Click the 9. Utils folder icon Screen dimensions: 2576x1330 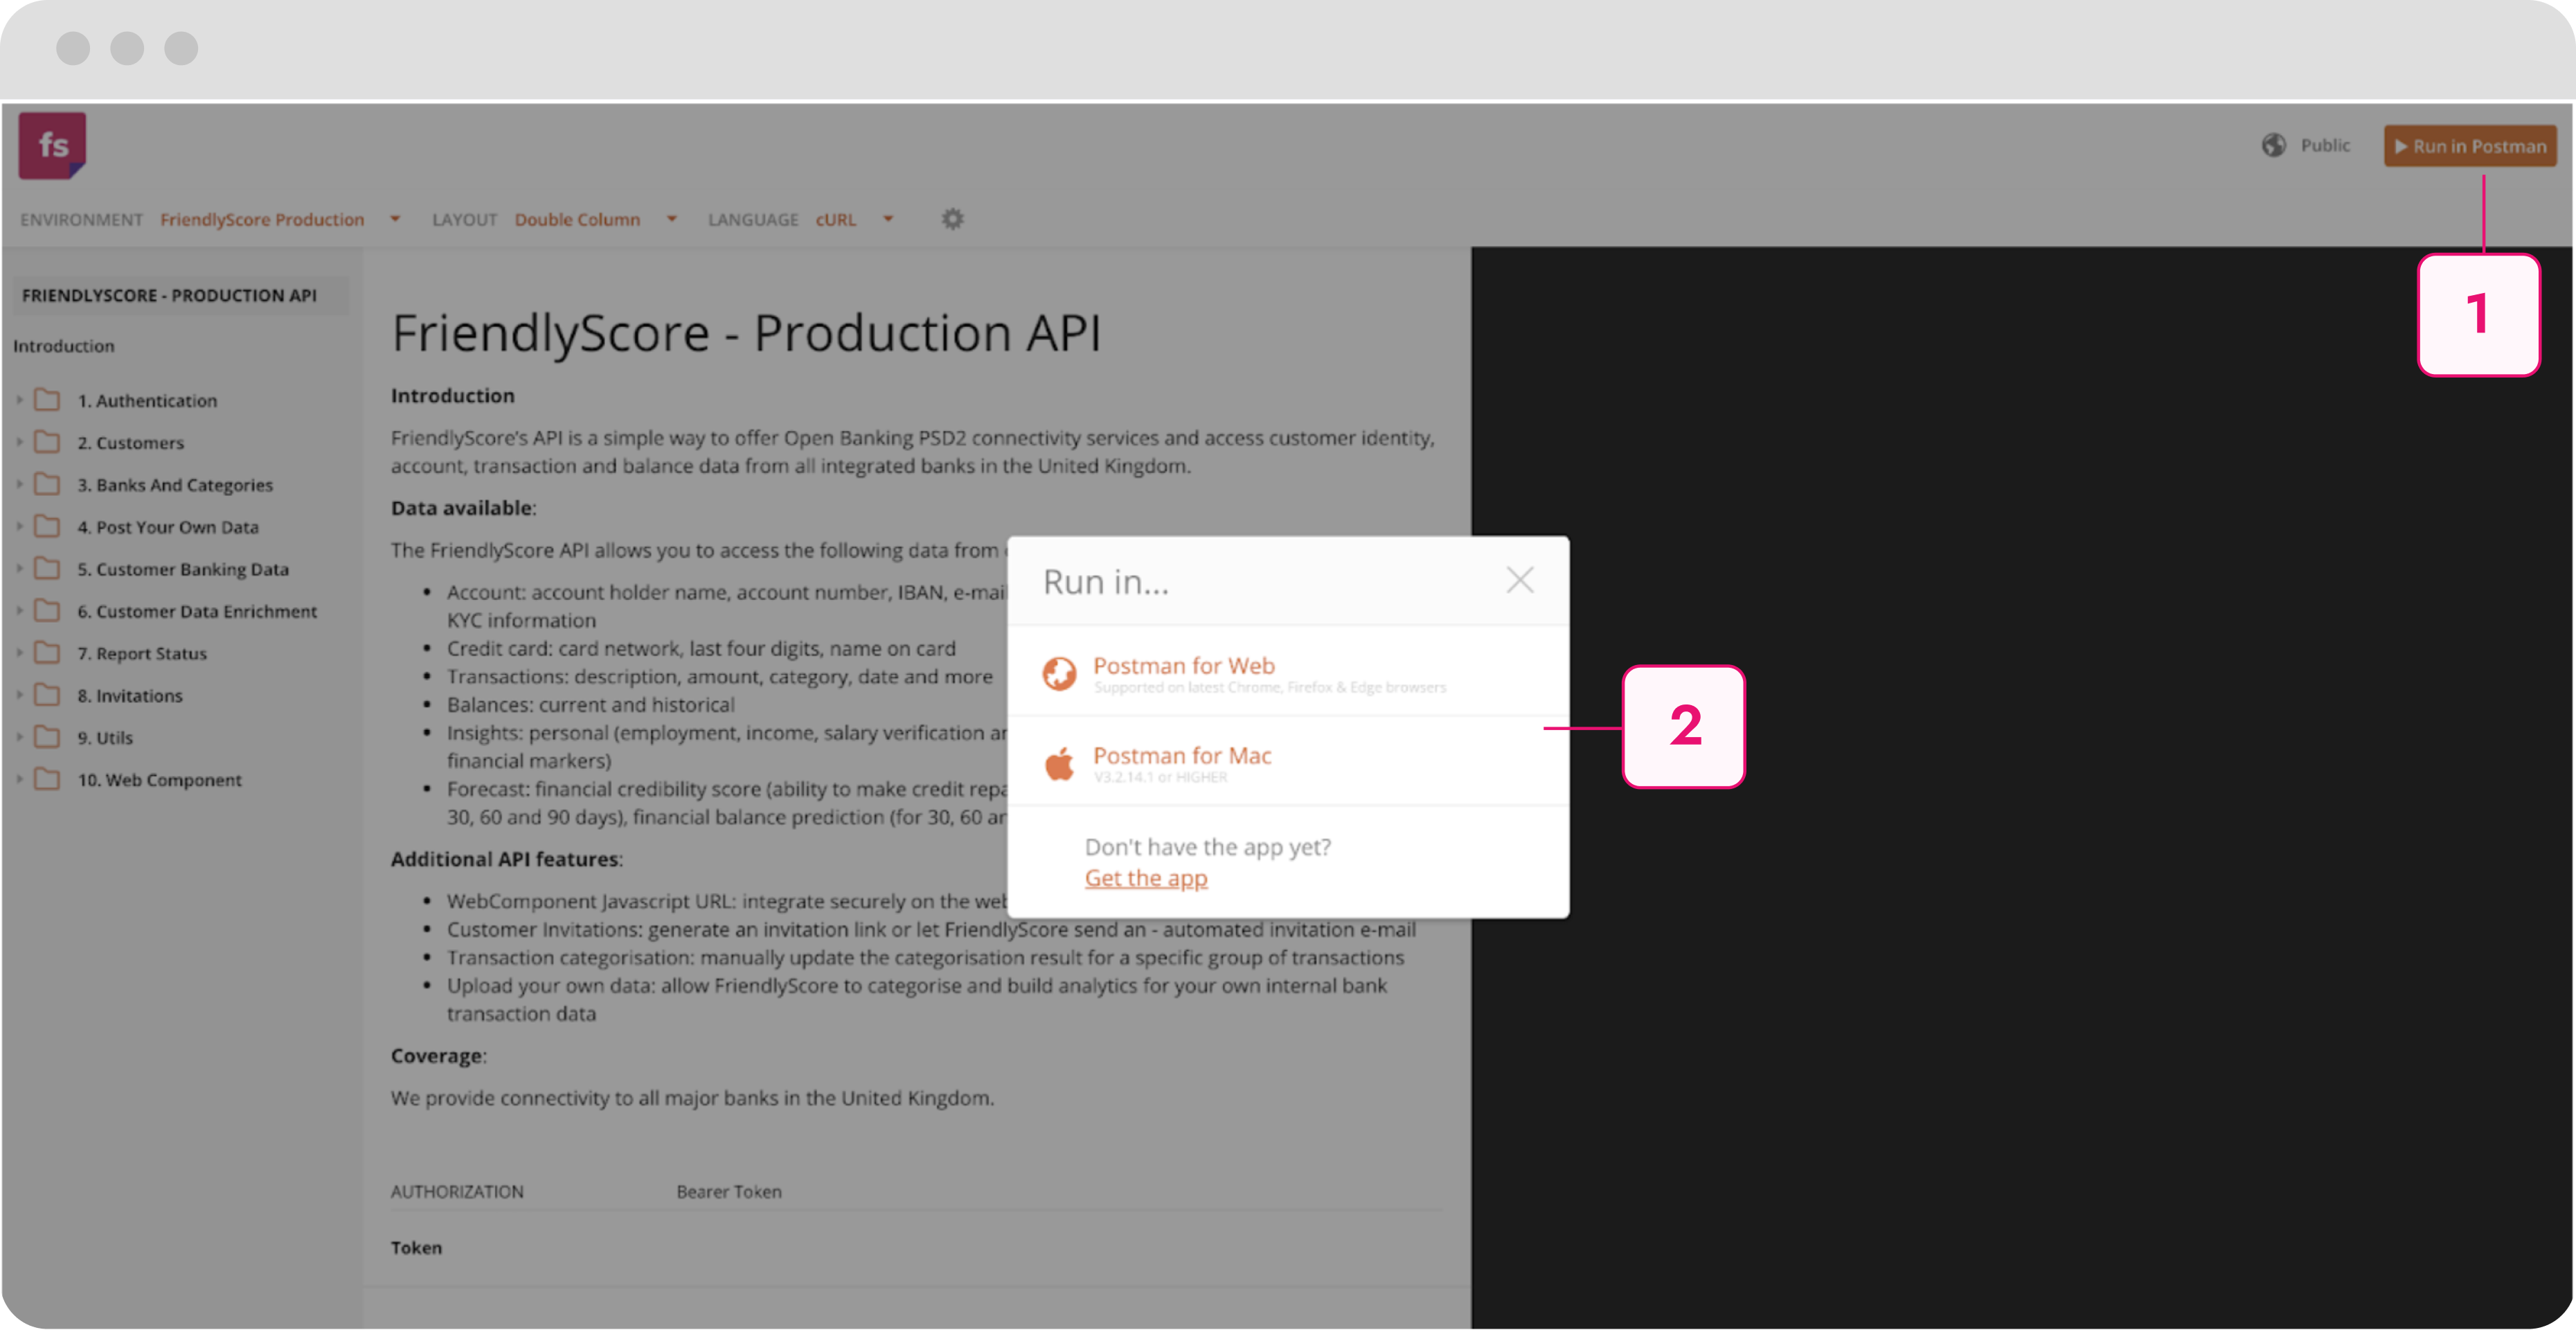coord(47,737)
